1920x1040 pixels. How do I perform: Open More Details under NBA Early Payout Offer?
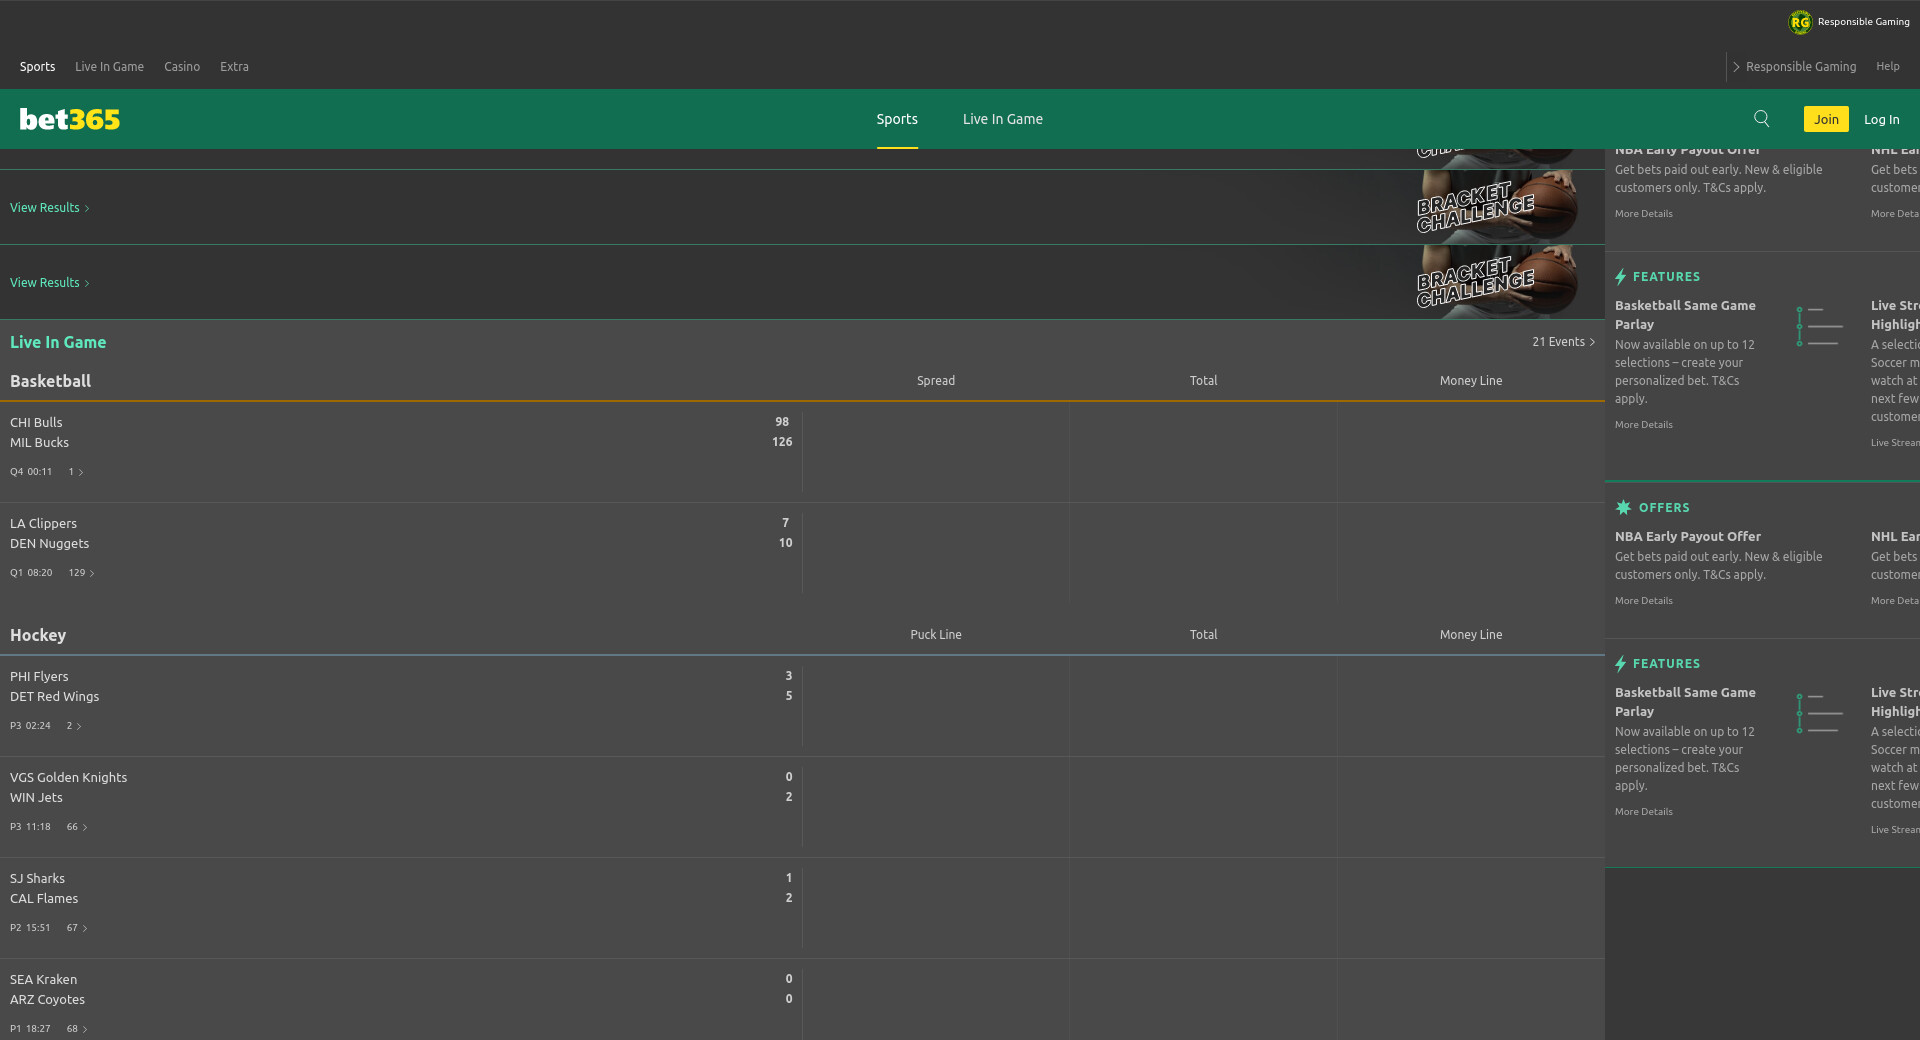[x=1643, y=601]
